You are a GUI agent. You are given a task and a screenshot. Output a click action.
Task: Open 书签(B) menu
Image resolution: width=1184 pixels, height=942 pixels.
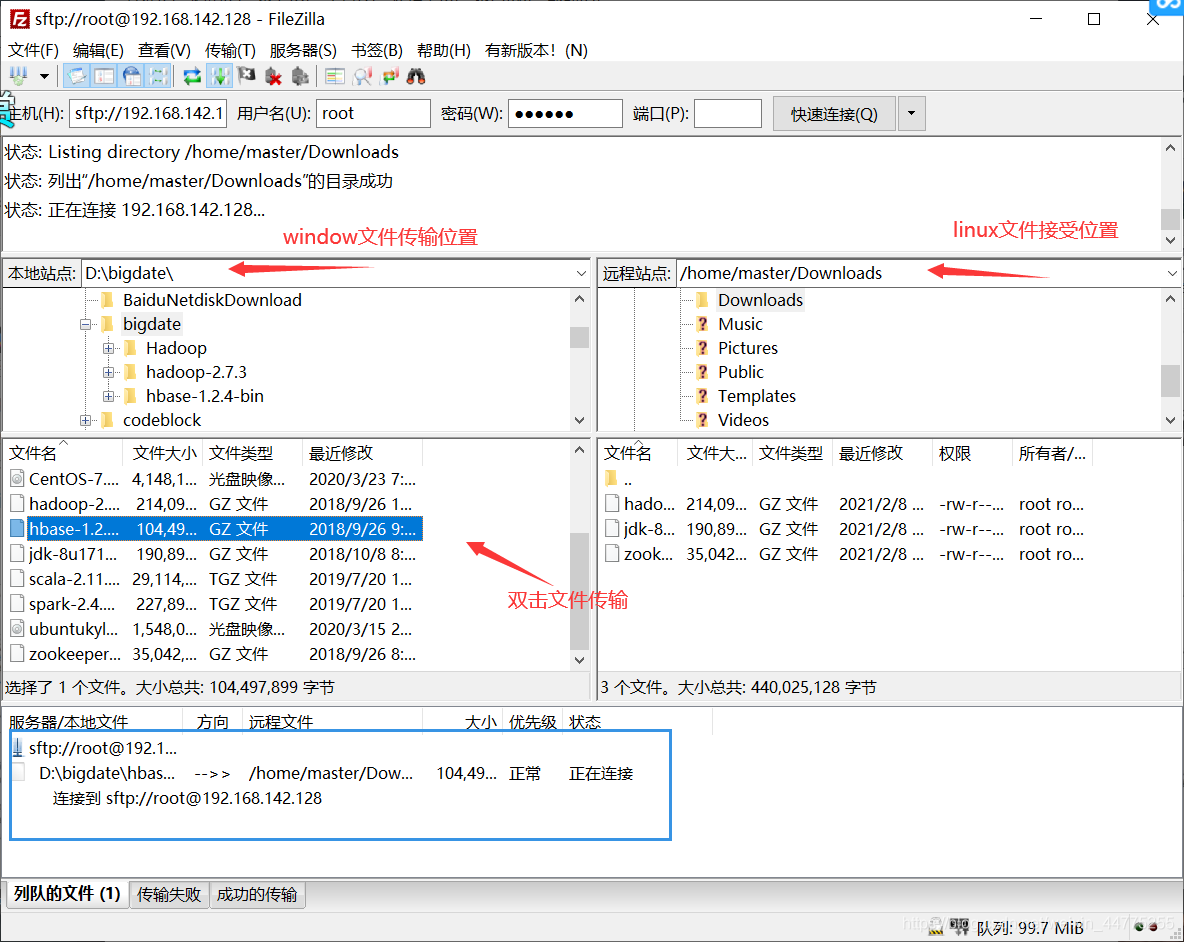tap(377, 51)
